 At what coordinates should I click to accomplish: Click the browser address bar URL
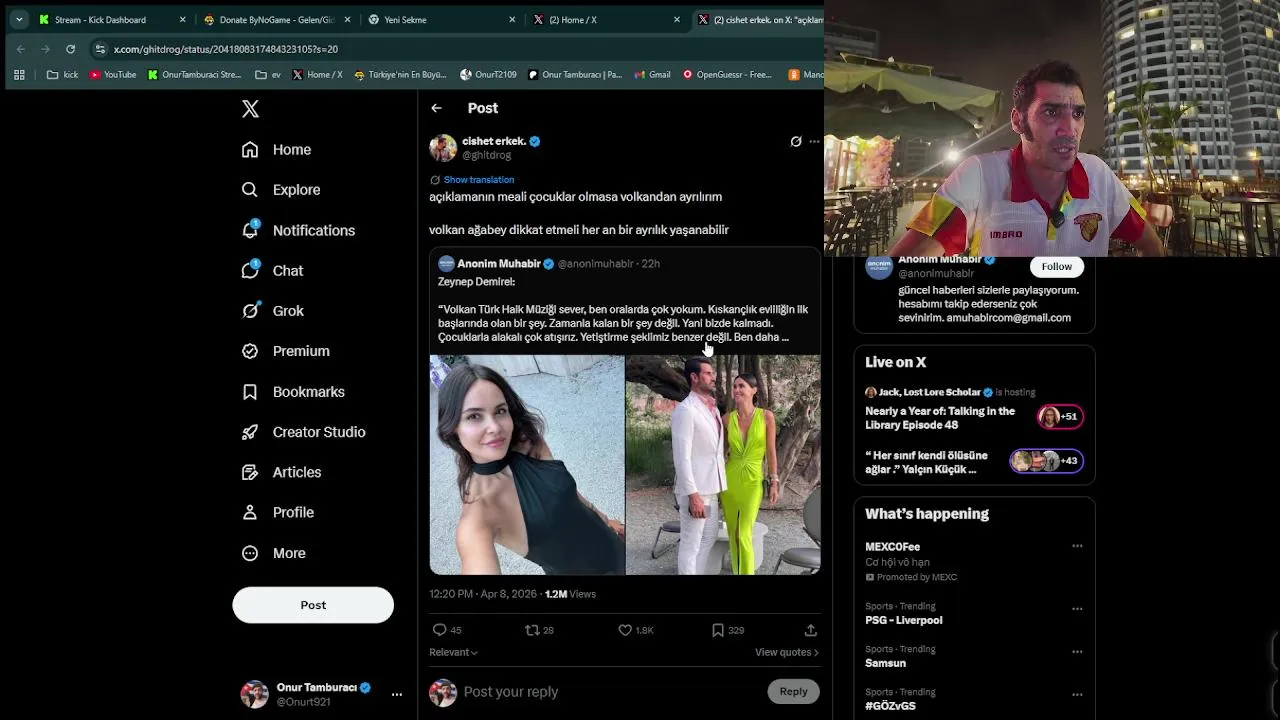tap(226, 49)
